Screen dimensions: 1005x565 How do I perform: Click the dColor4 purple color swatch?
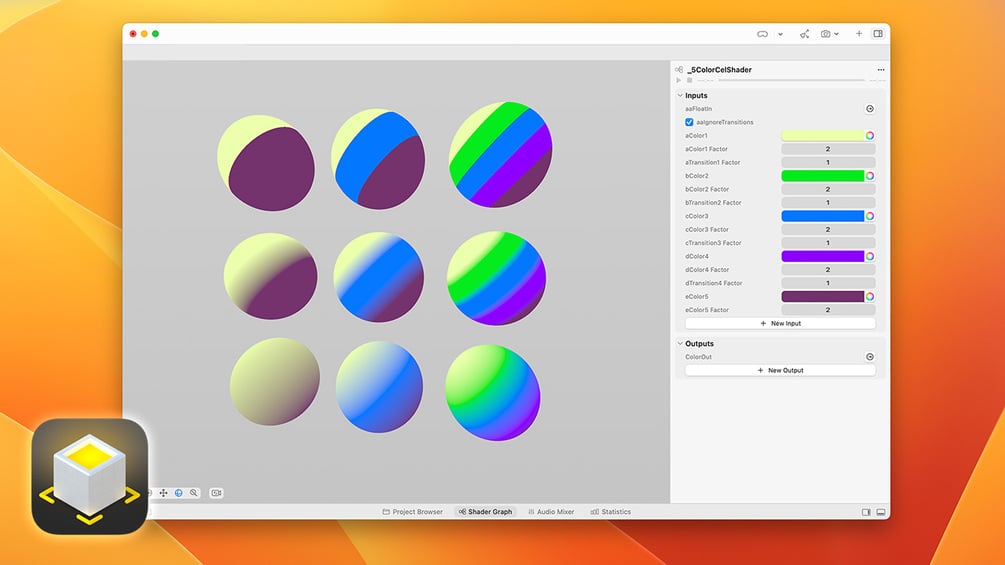click(x=822, y=256)
